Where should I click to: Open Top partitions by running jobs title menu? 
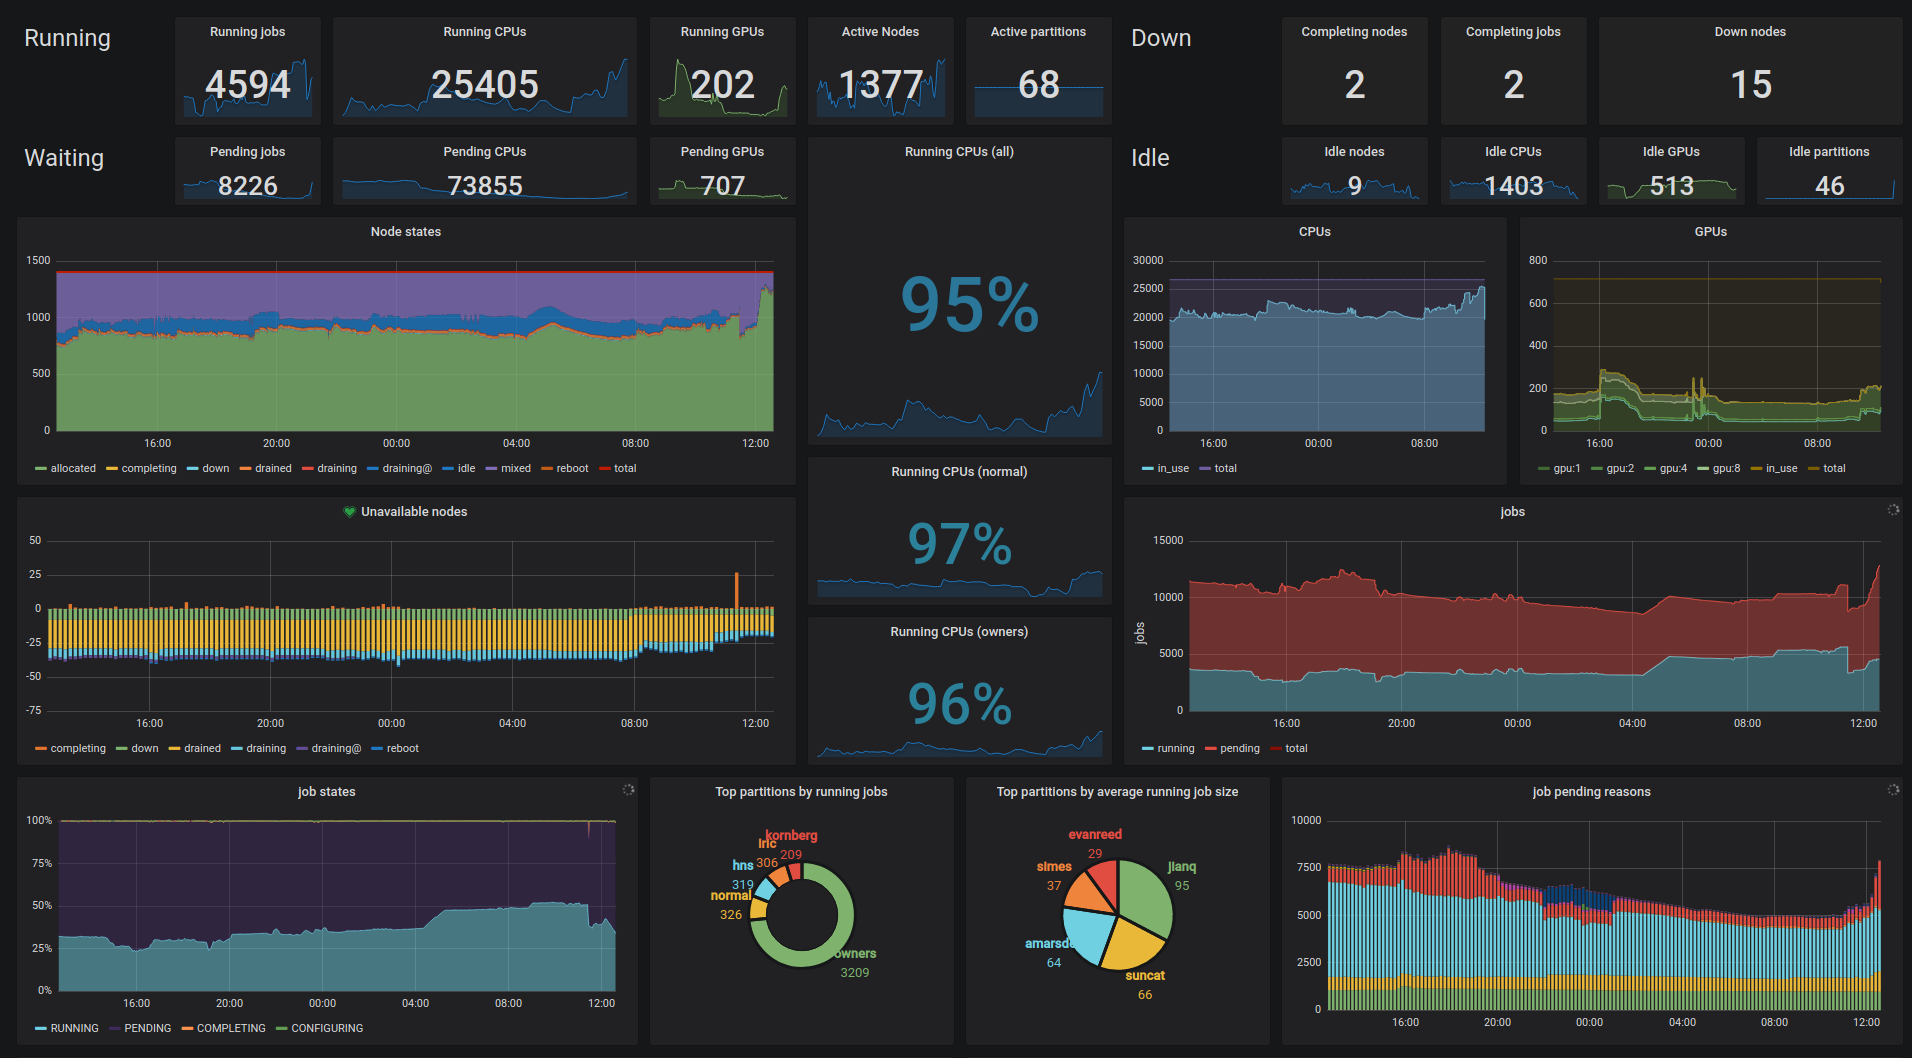point(801,792)
